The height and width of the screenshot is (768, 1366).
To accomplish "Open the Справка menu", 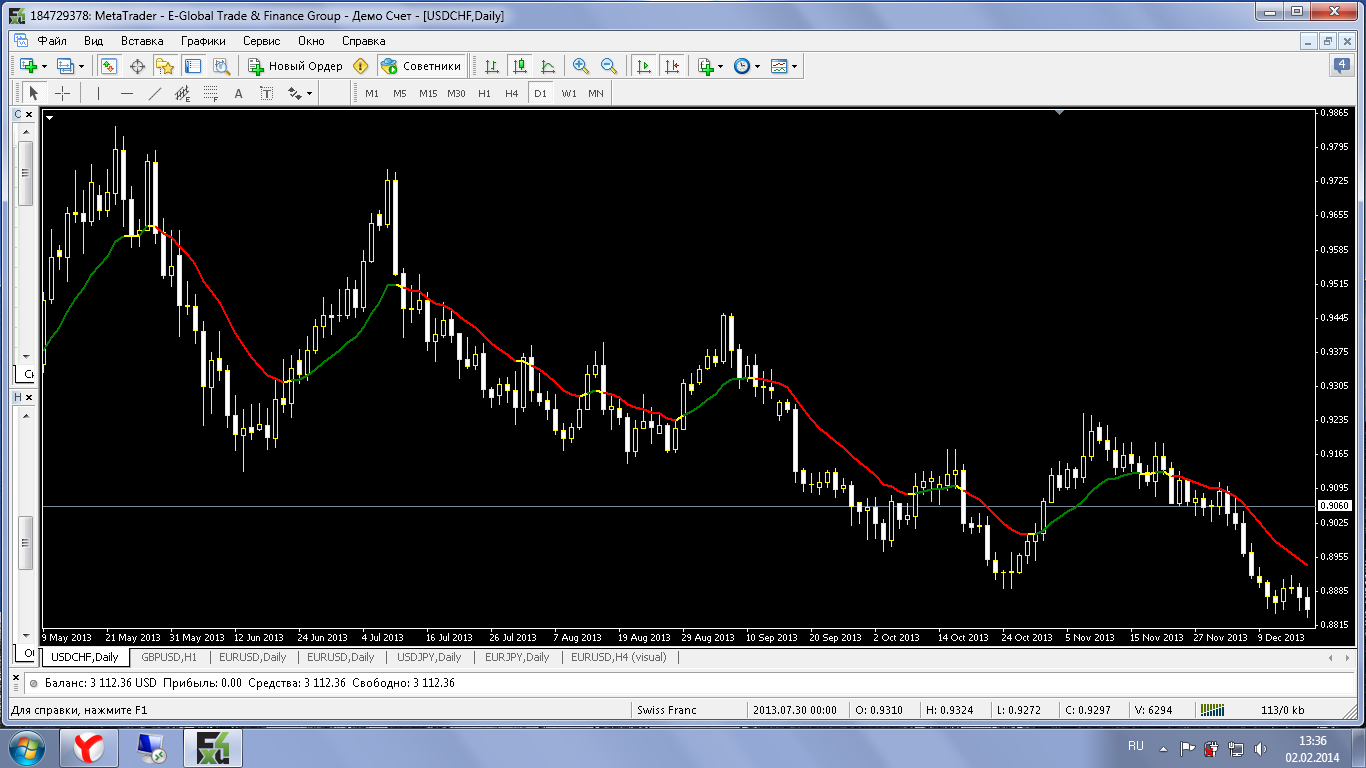I will [x=363, y=41].
